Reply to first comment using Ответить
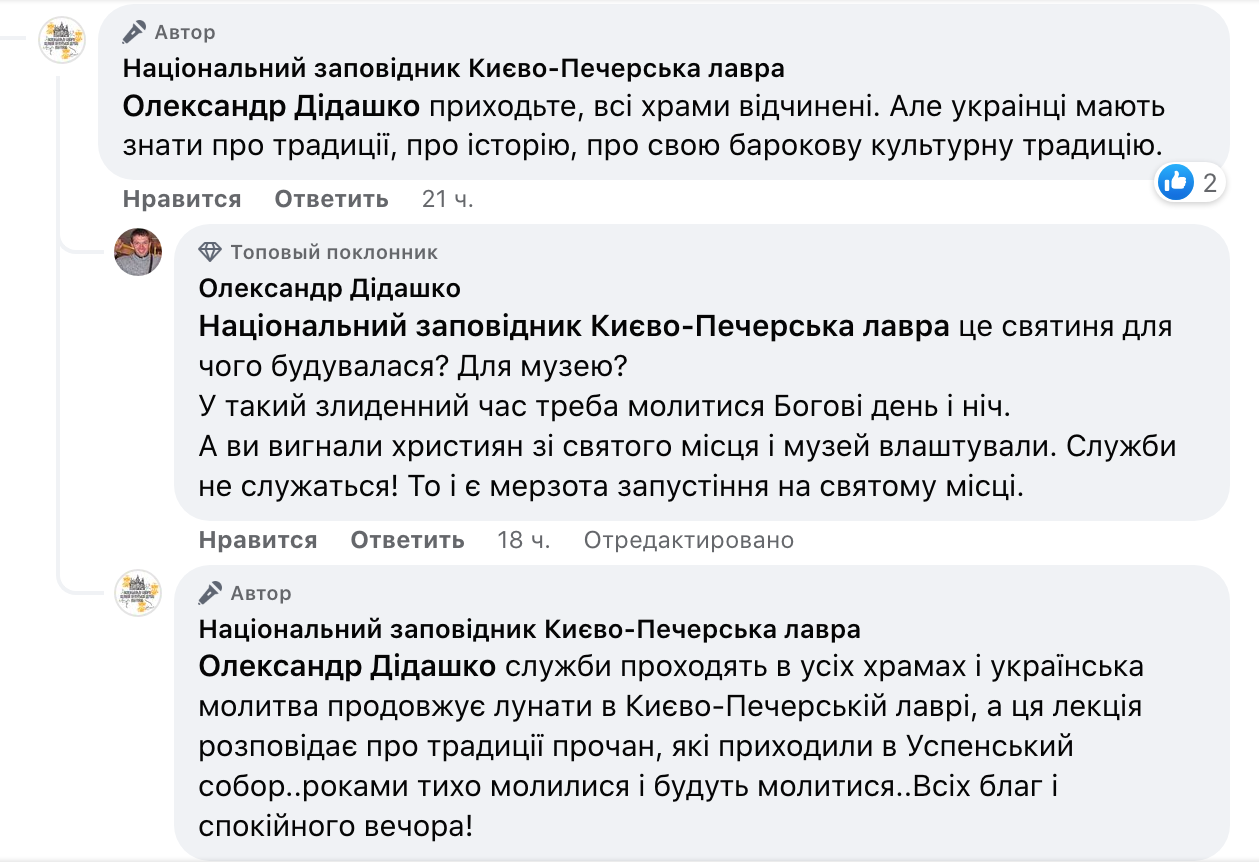 (331, 199)
